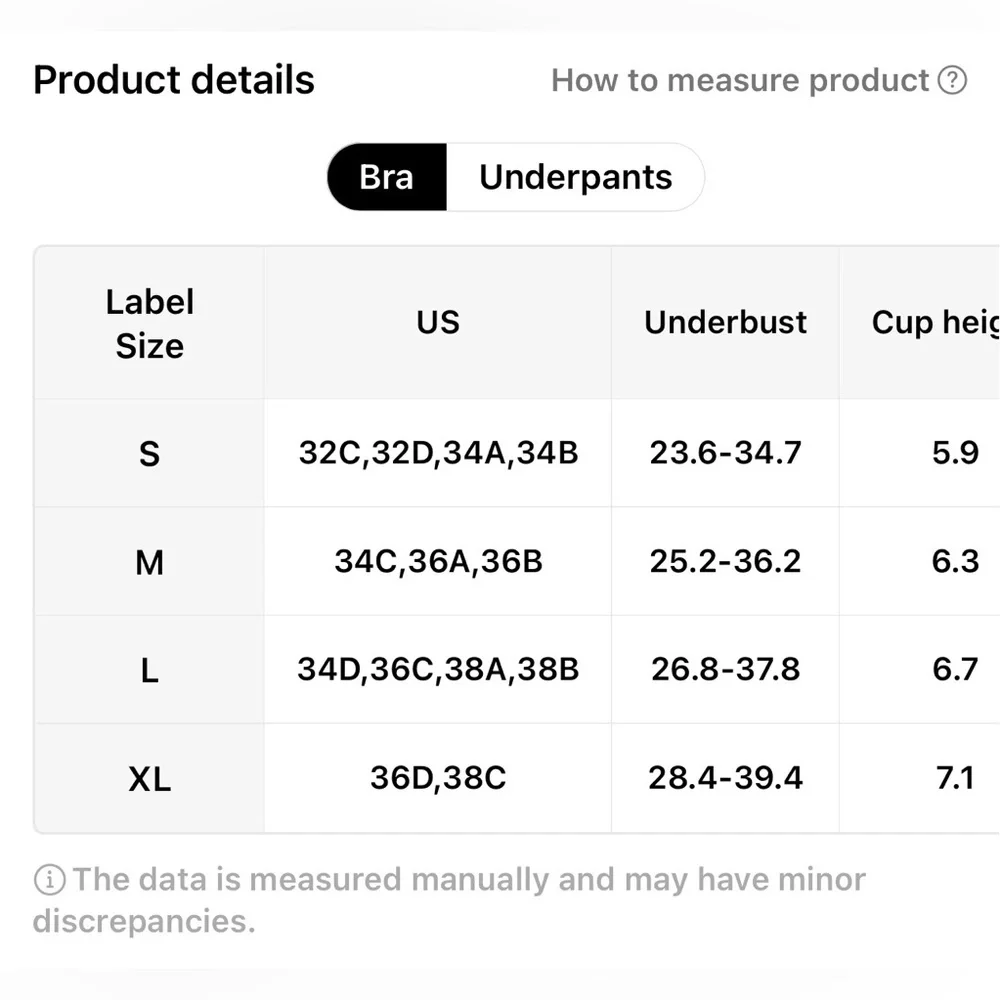This screenshot has height=1000, width=1000.
Task: Select the Bra toggle option
Action: coord(386,177)
